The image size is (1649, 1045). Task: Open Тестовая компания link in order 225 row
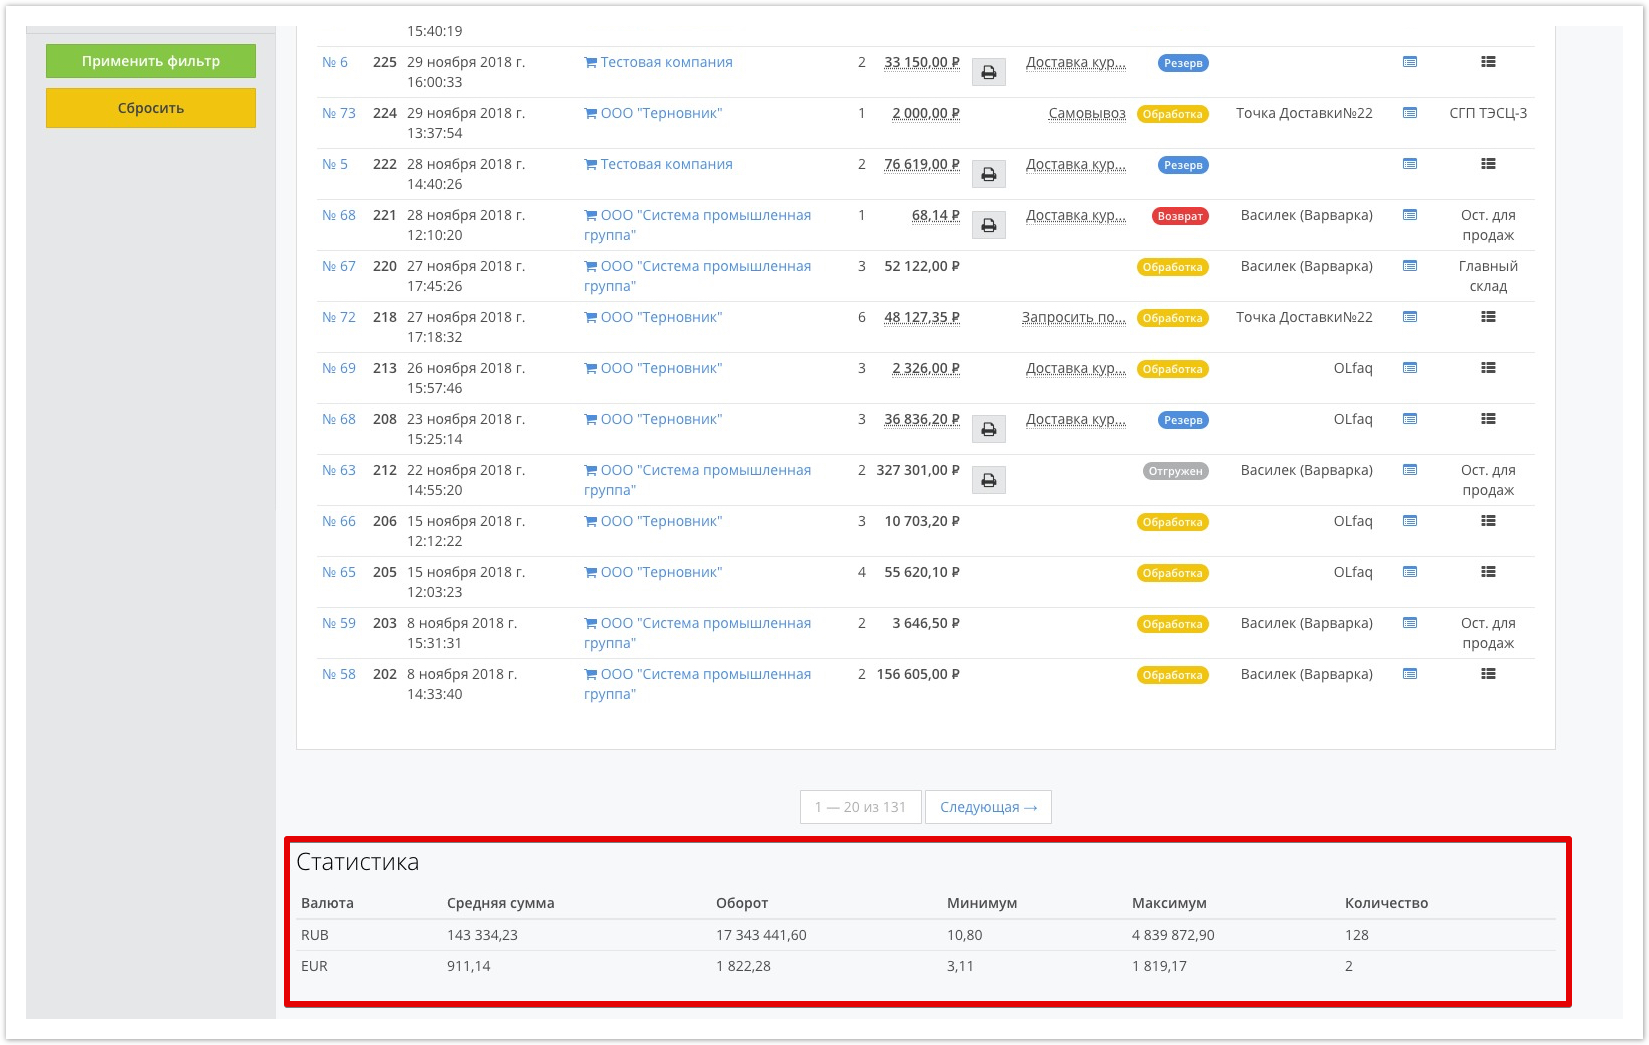tap(658, 62)
